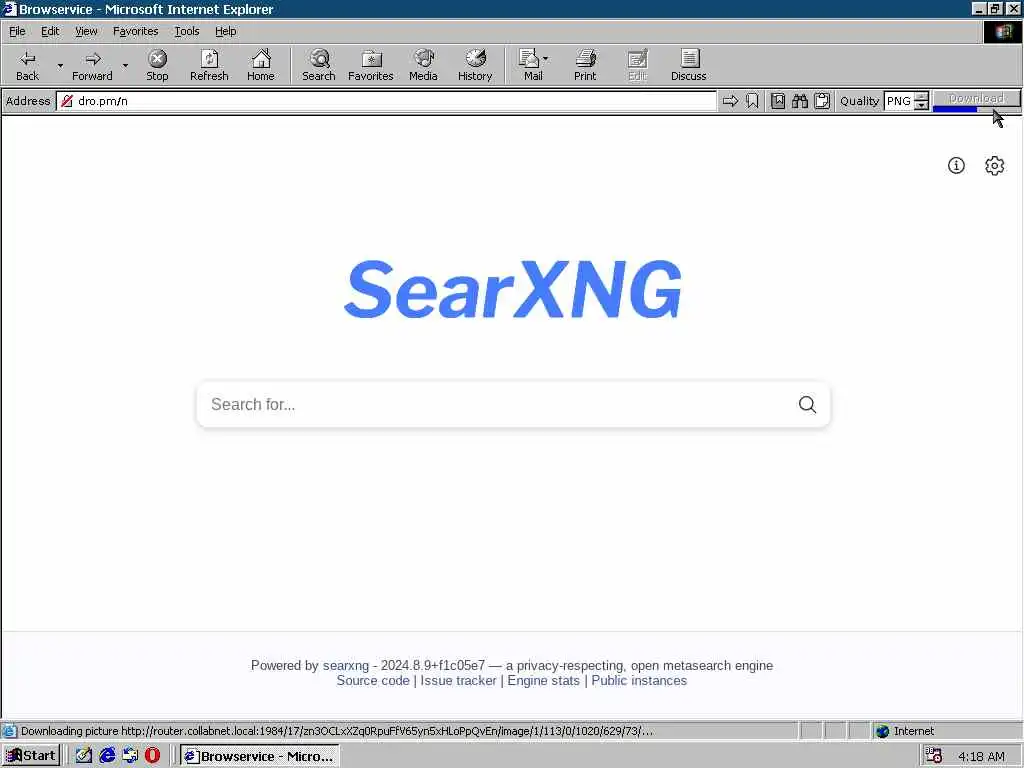Go to the Home page
Image resolution: width=1024 pixels, height=768 pixels.
[x=261, y=65]
